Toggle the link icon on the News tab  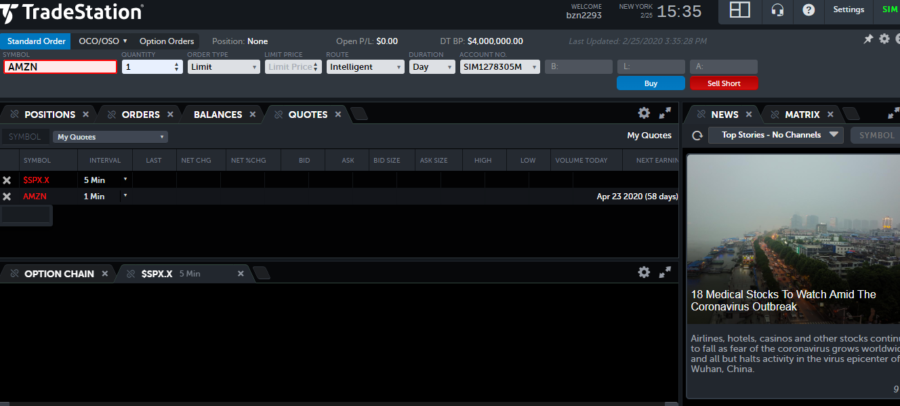click(701, 114)
